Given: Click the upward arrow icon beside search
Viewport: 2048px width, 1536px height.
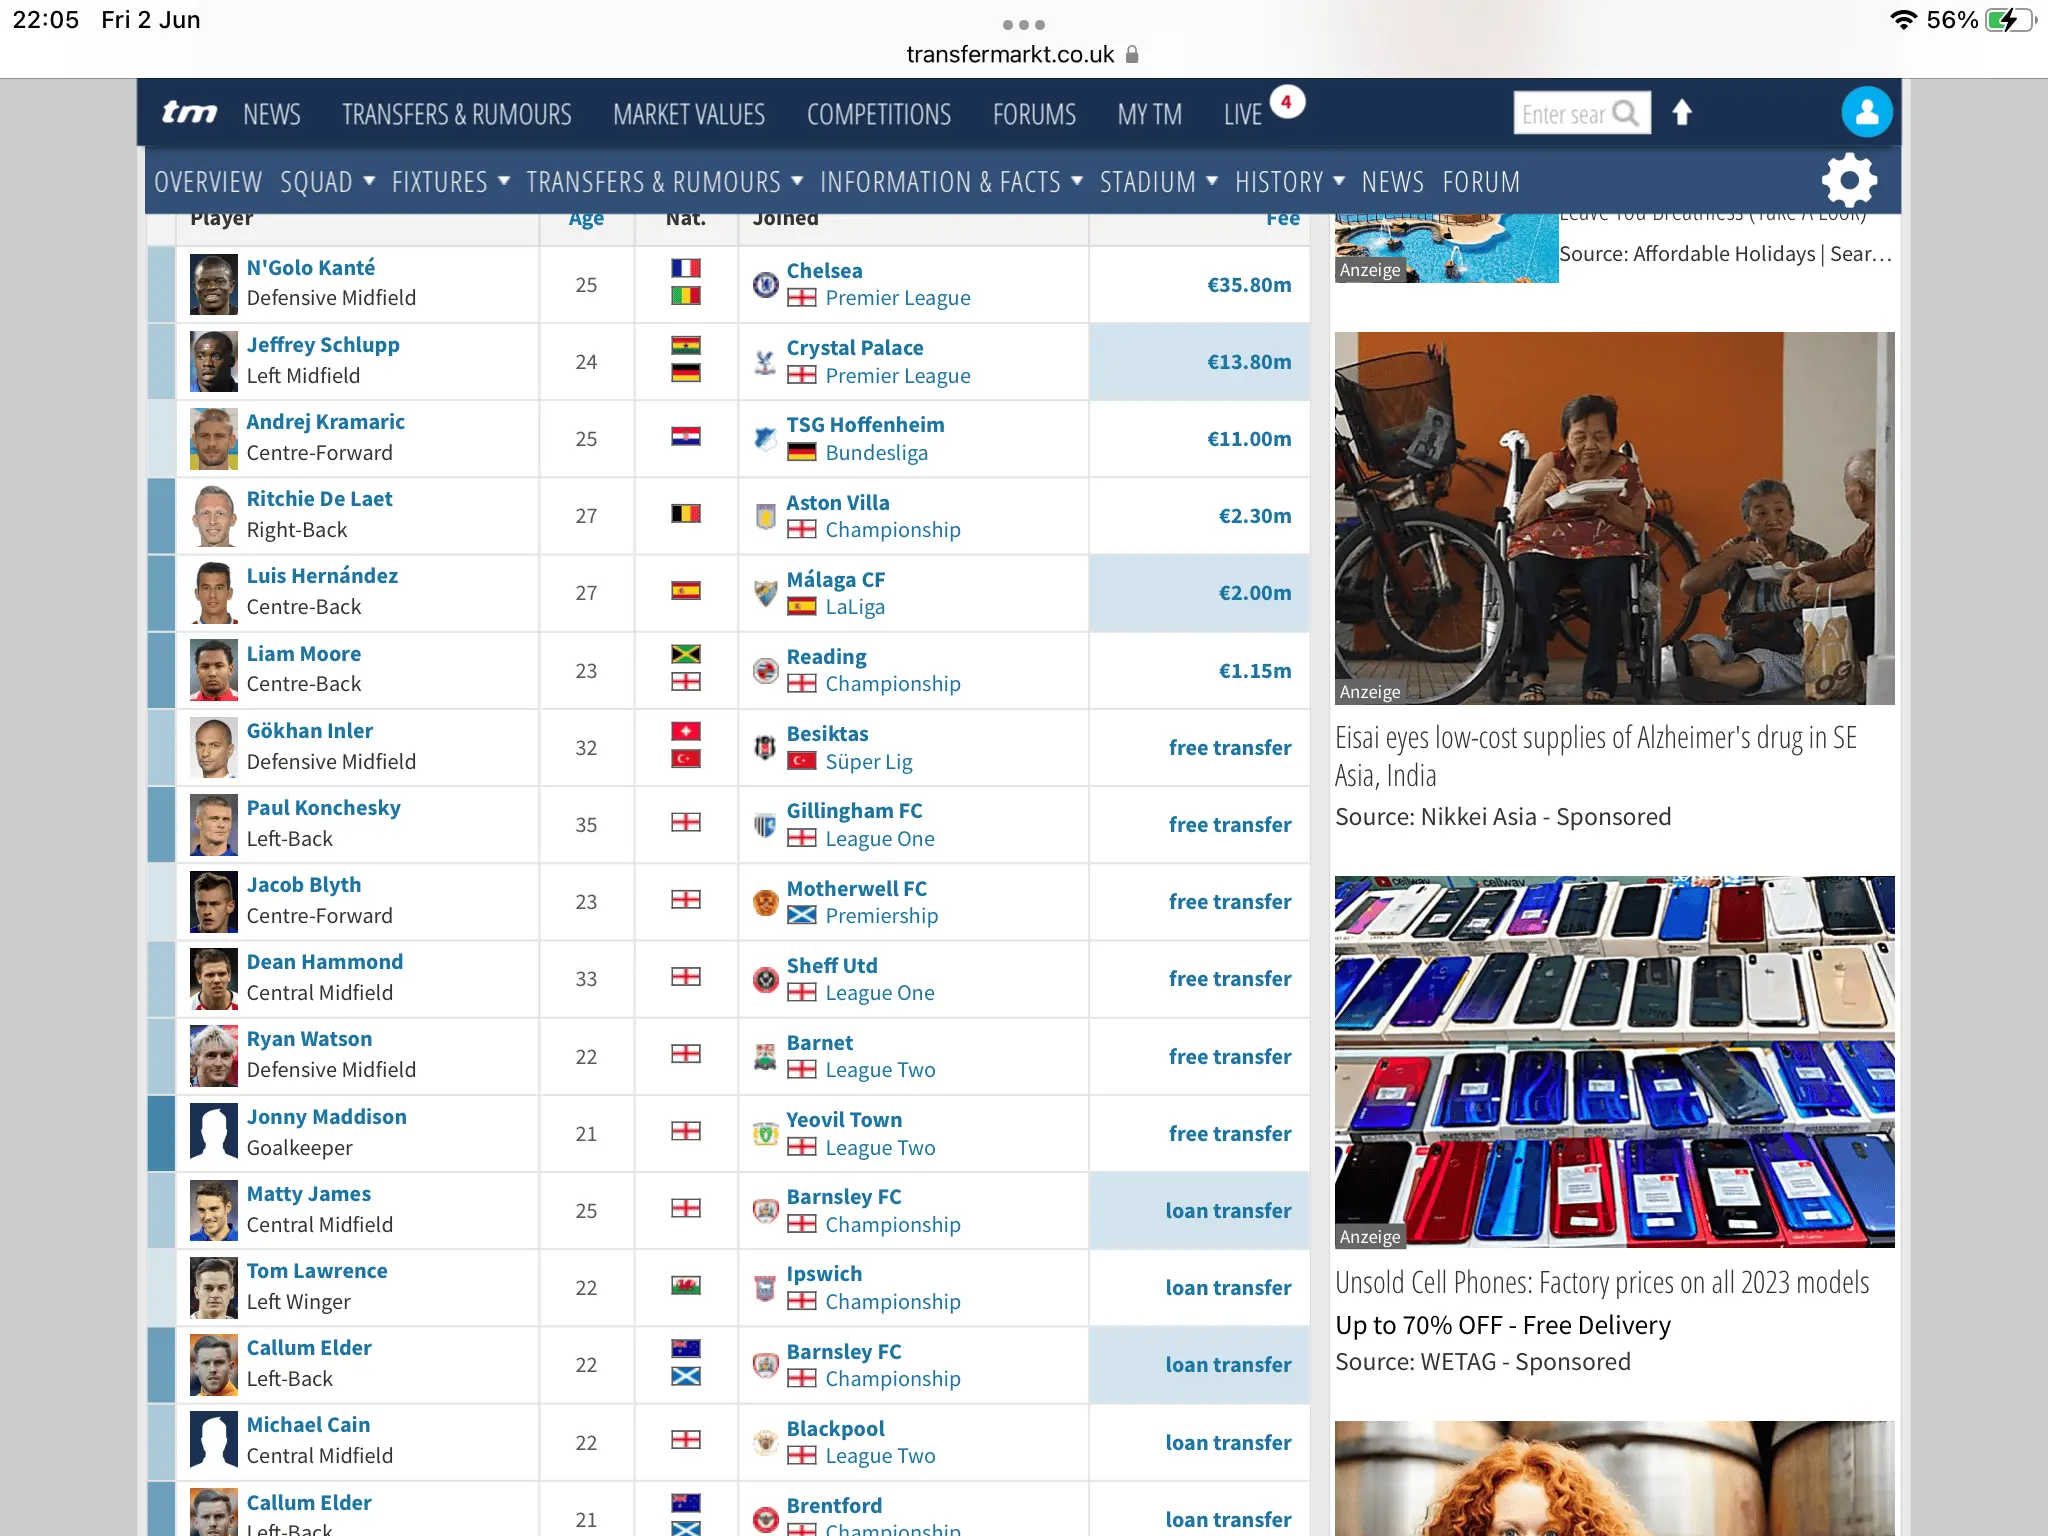Looking at the screenshot, I should tap(1682, 113).
